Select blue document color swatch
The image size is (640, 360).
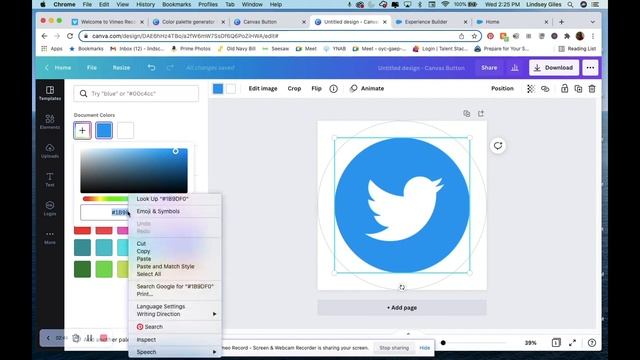(104, 131)
